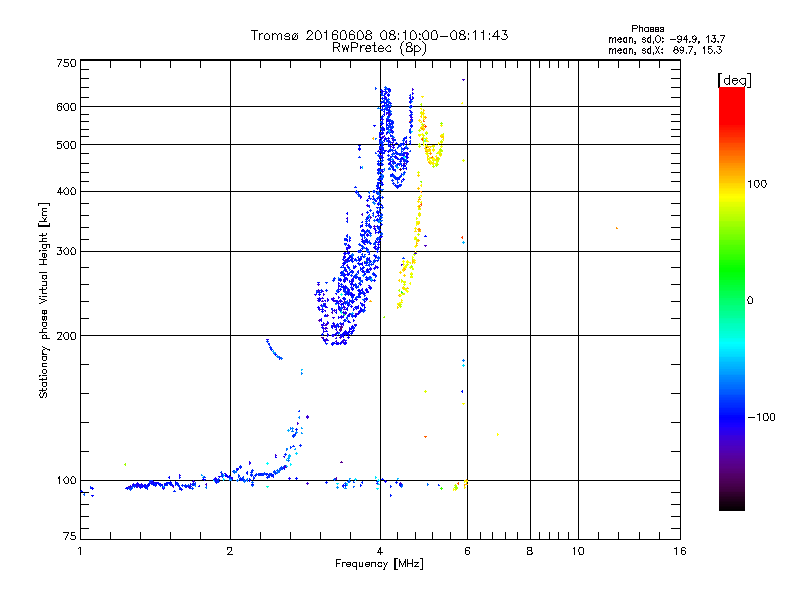Click the y-axis tick label '600'
The height and width of the screenshot is (600, 800).
point(66,107)
